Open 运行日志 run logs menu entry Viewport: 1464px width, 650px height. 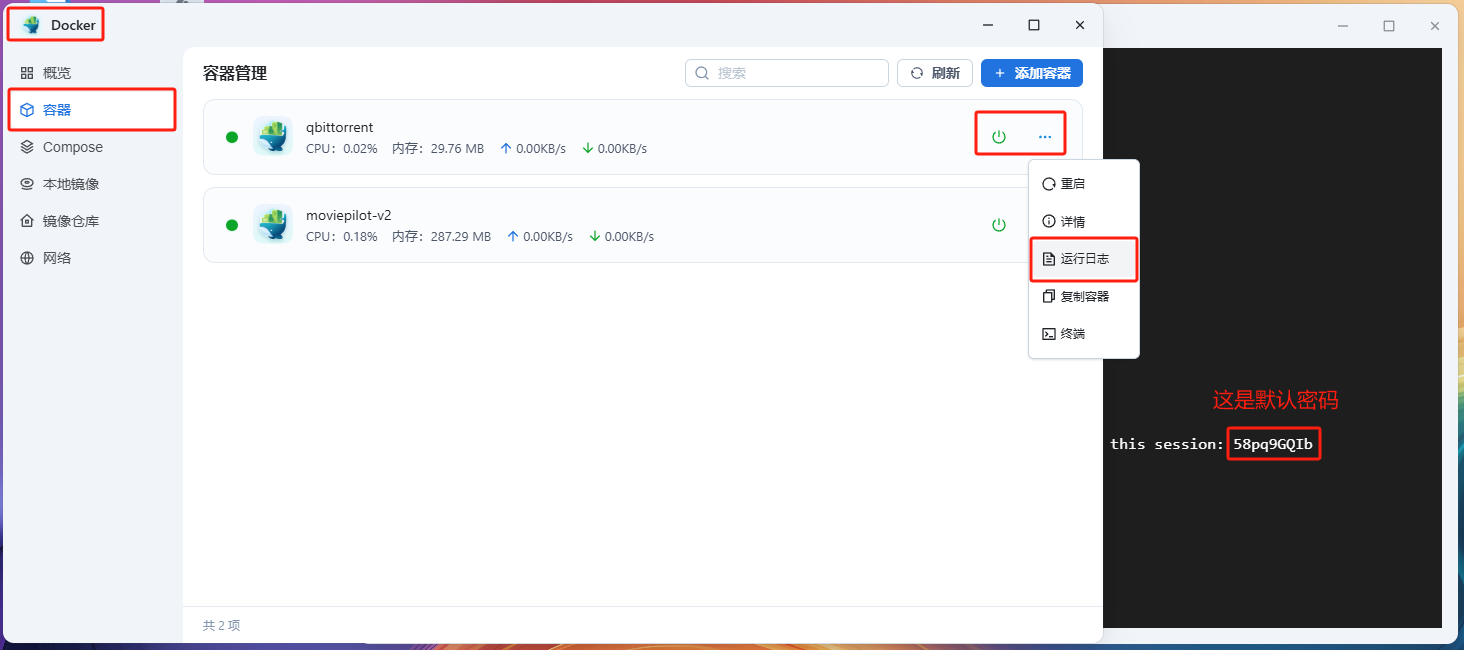[x=1084, y=259]
